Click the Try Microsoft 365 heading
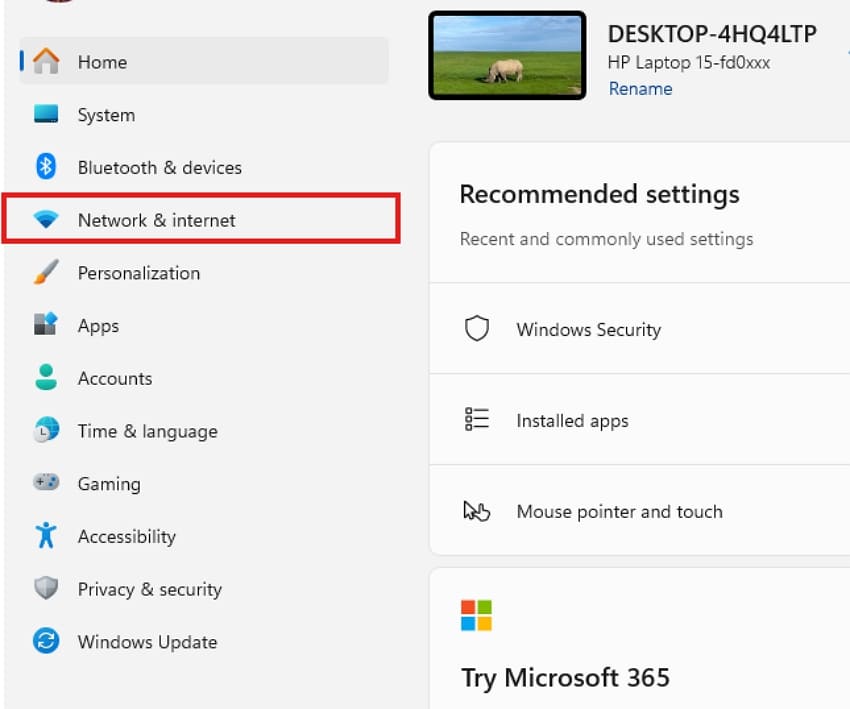850x709 pixels. tap(565, 678)
